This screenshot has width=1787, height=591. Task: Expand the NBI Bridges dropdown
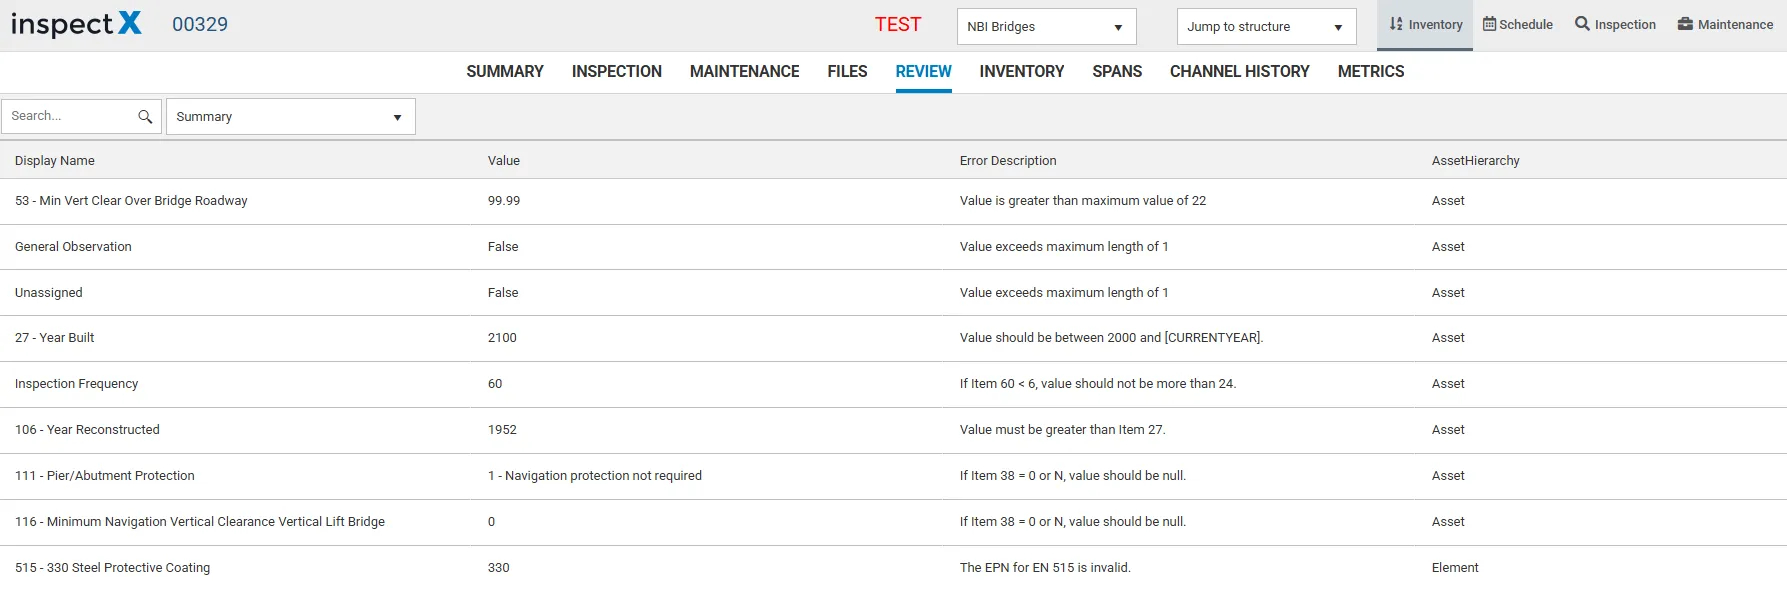tap(1046, 27)
